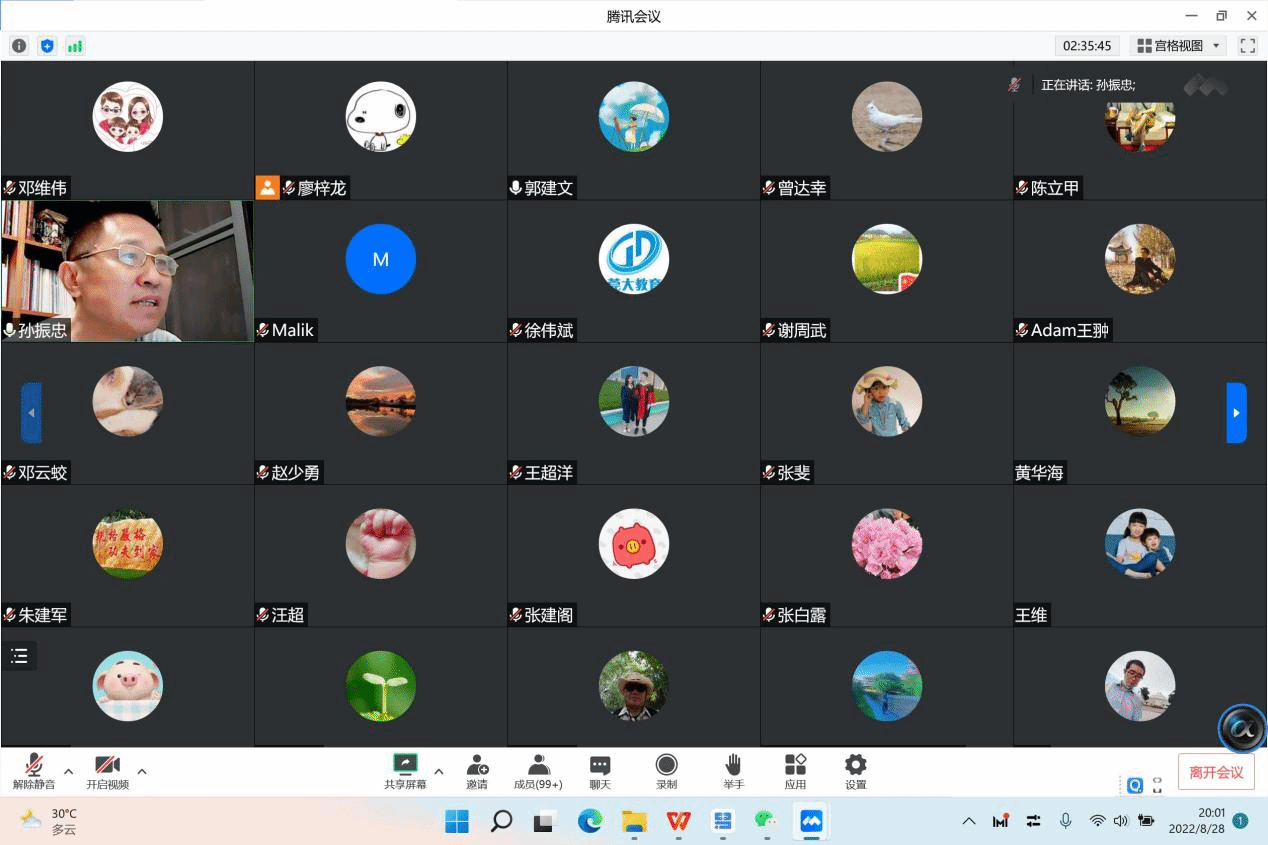Expand the video options arrow beside 开启视频
Image resolution: width=1268 pixels, height=845 pixels.
(x=142, y=771)
